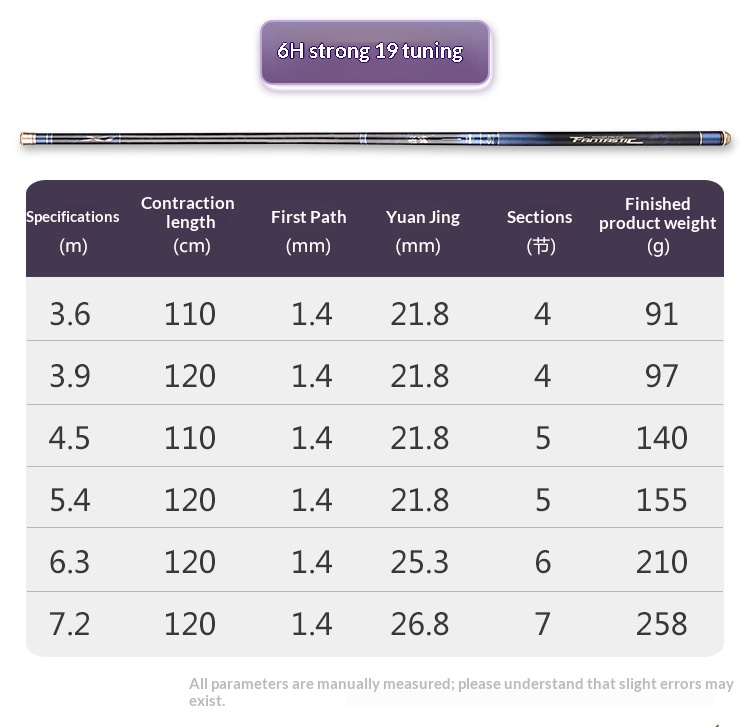The width and height of the screenshot is (750, 727).
Task: Click the "Finished product weight (g)" header
Action: [x=657, y=224]
